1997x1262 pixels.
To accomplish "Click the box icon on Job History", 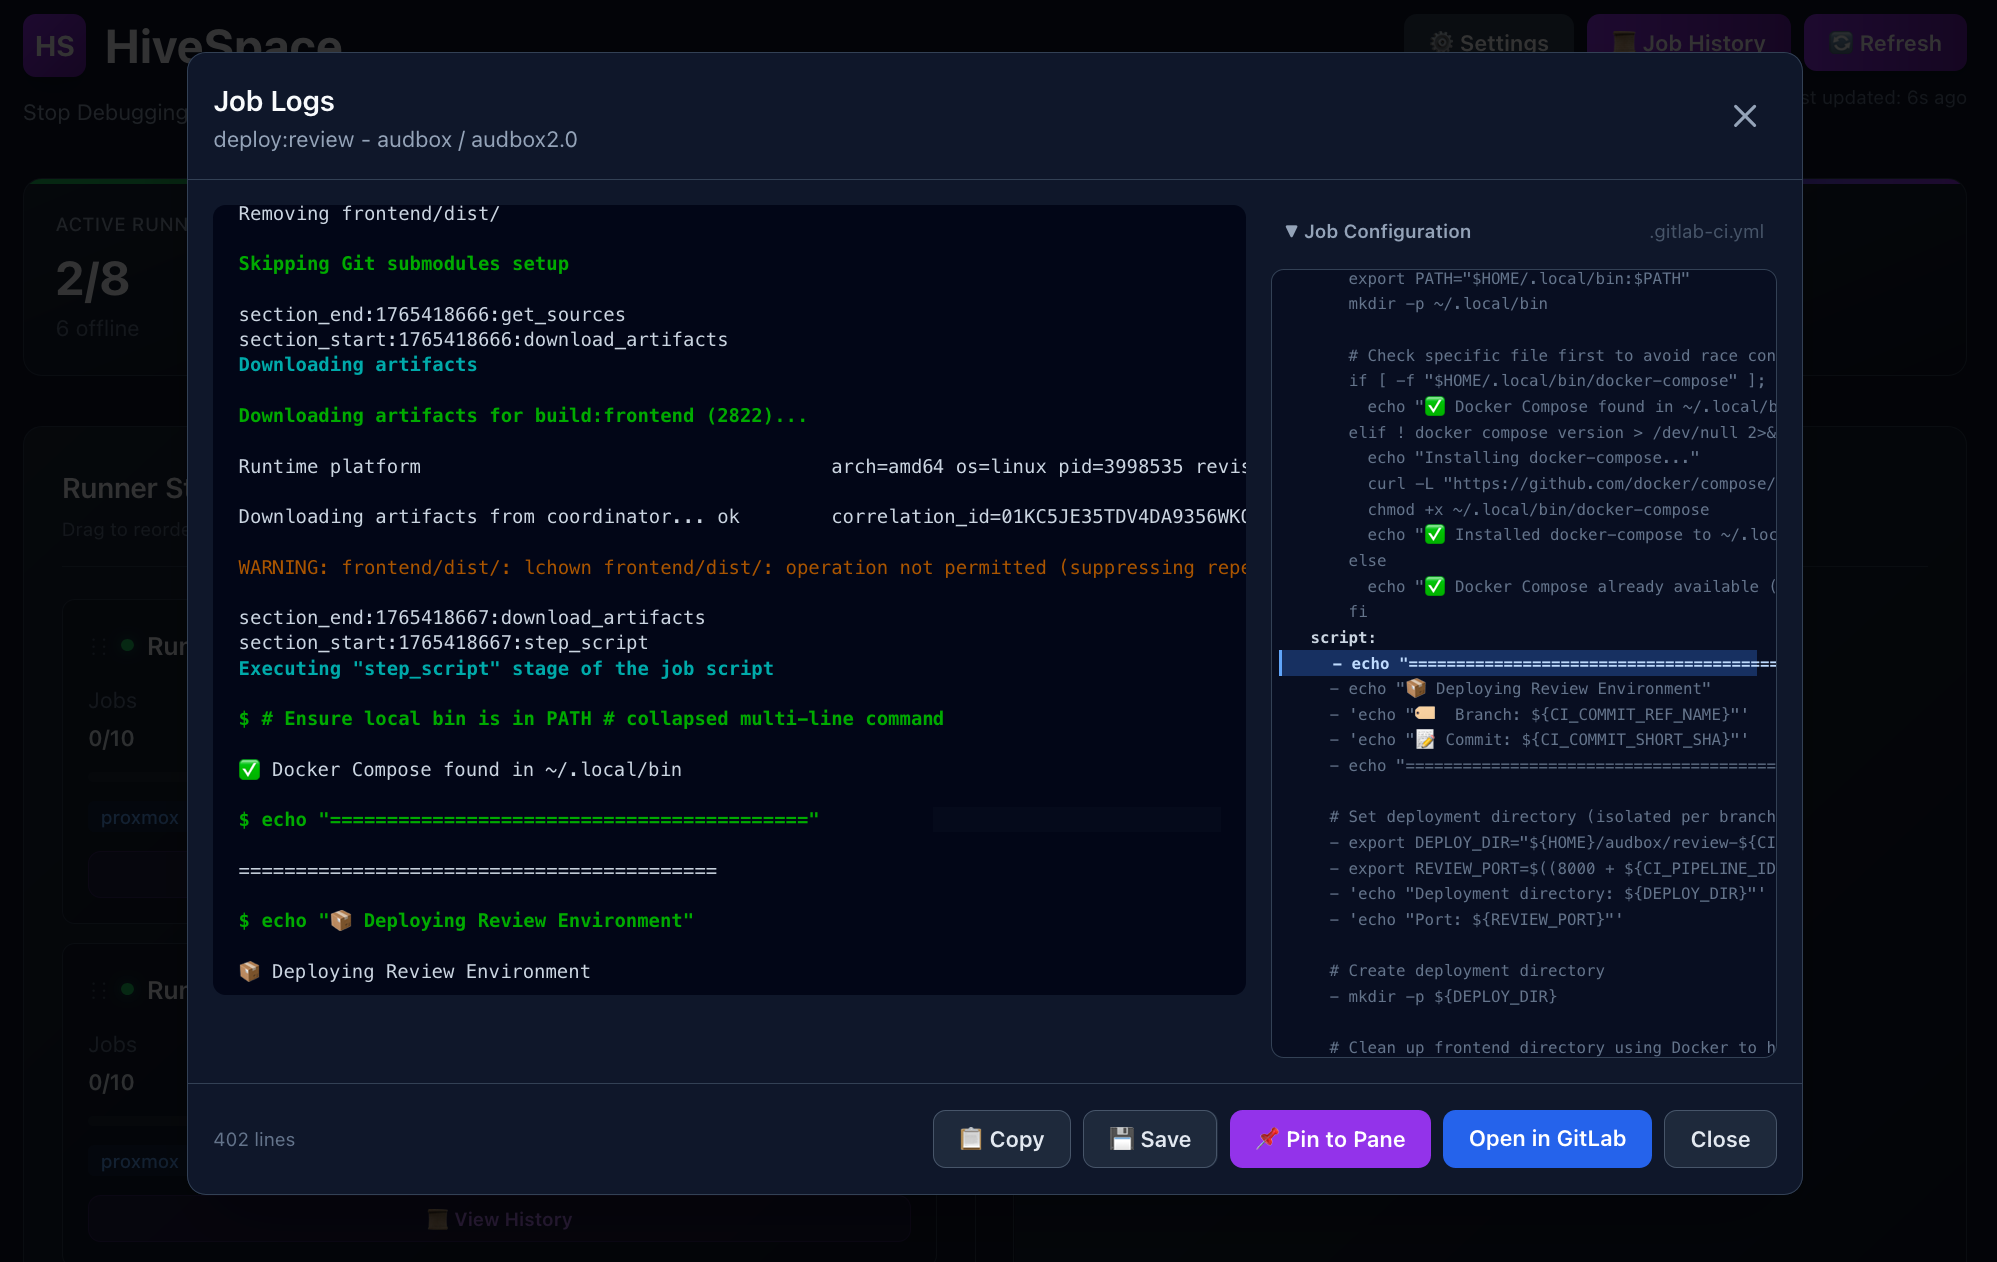I will click(x=1625, y=42).
